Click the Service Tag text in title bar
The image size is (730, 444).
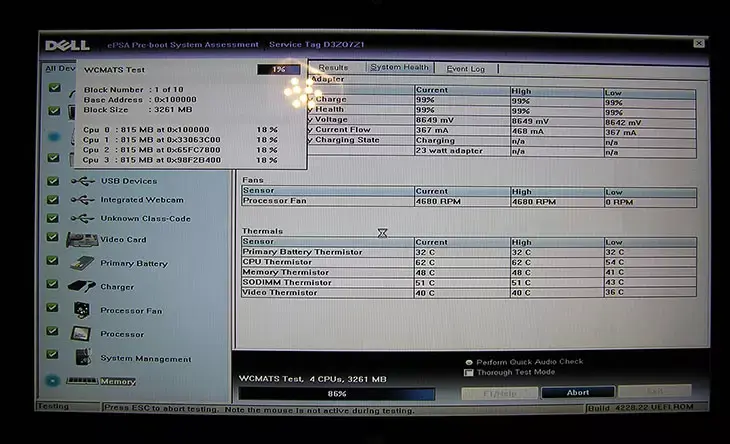coord(317,45)
